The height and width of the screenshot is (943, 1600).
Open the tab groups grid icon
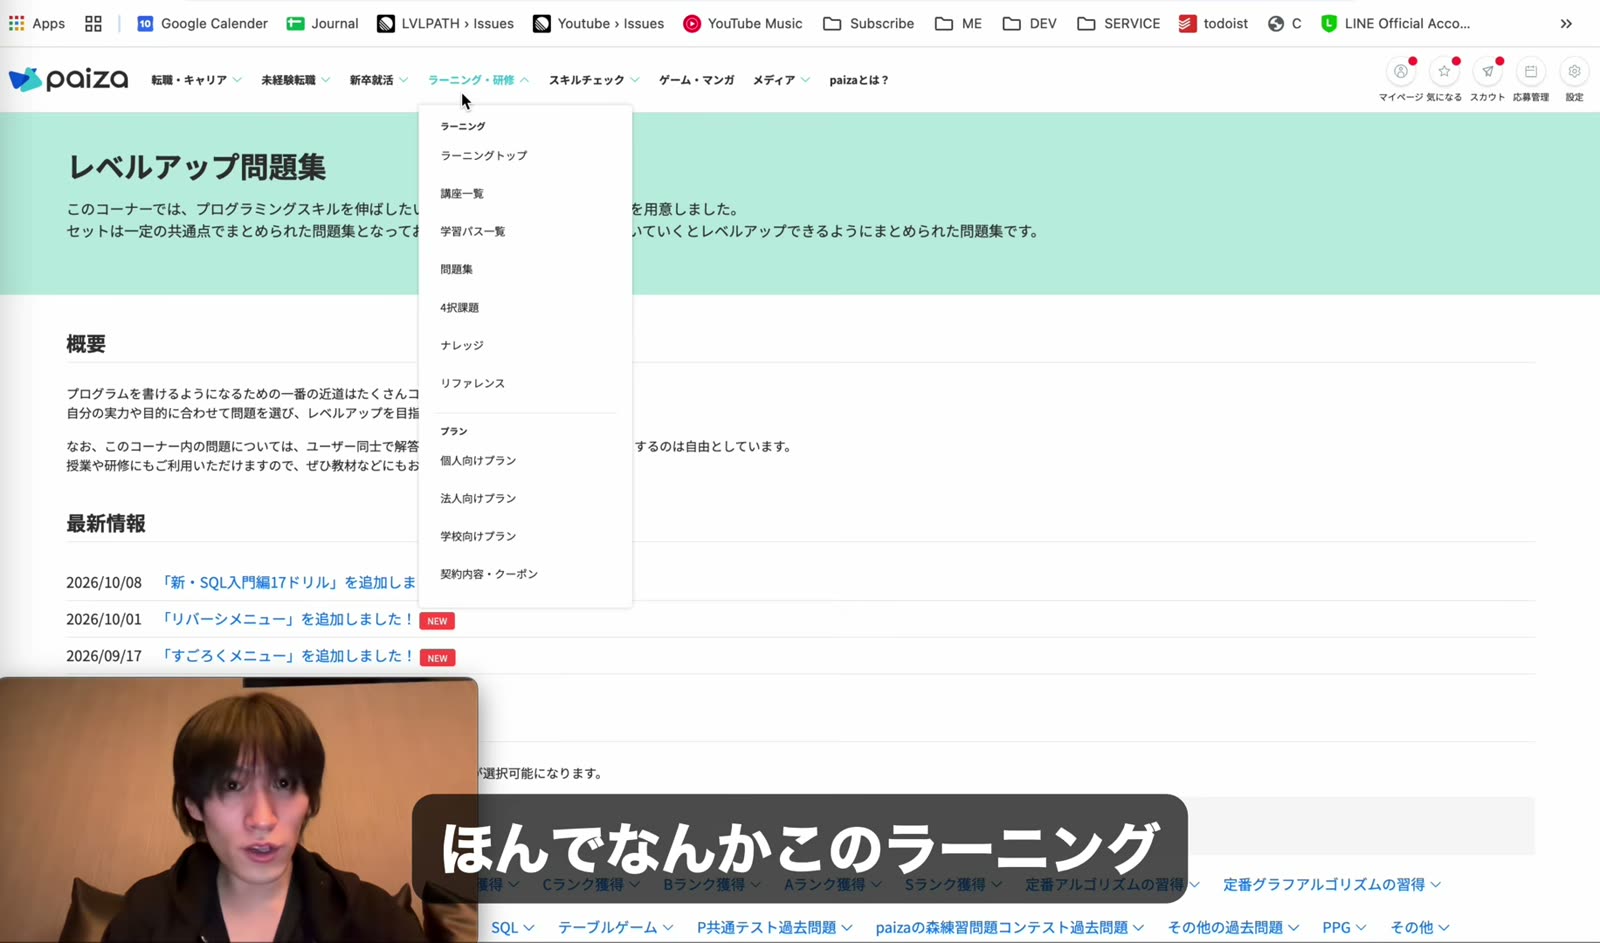tap(93, 23)
